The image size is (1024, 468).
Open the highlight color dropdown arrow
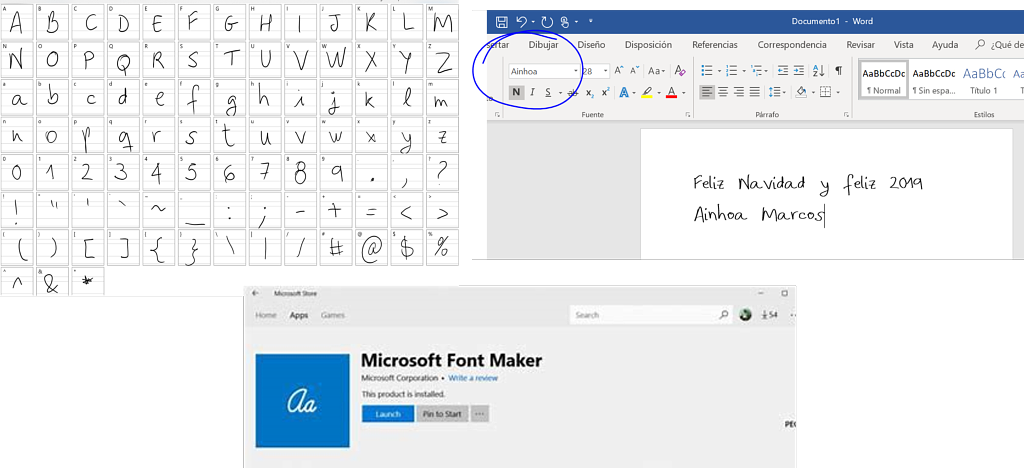[658, 93]
